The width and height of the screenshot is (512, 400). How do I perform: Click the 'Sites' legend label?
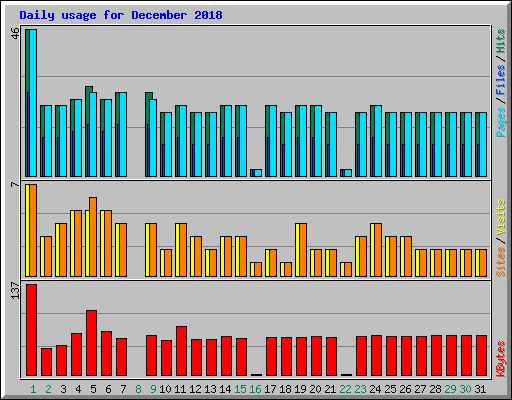coord(501,262)
